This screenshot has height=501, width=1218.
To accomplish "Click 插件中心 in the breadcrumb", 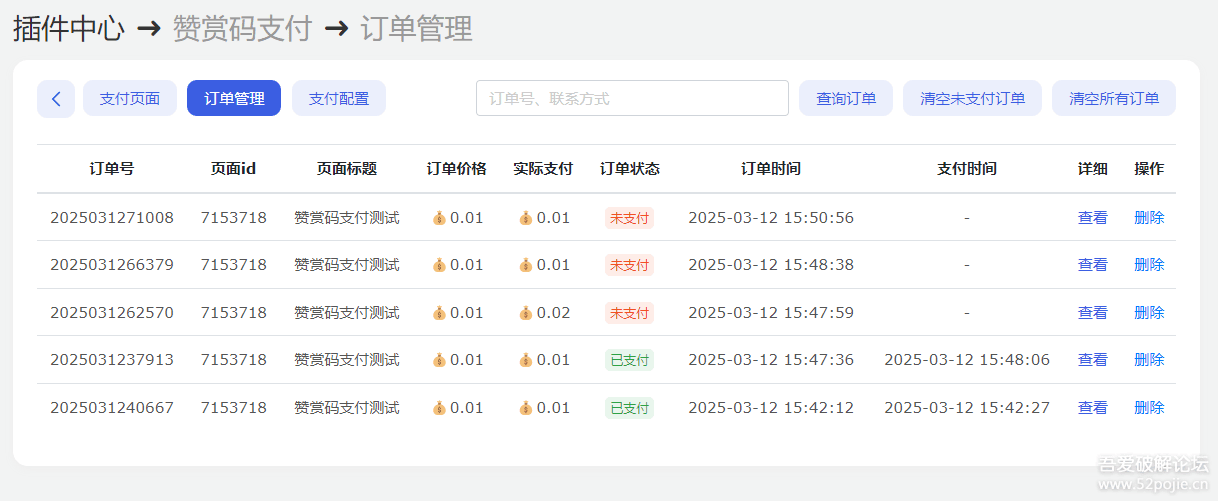I will (x=68, y=29).
